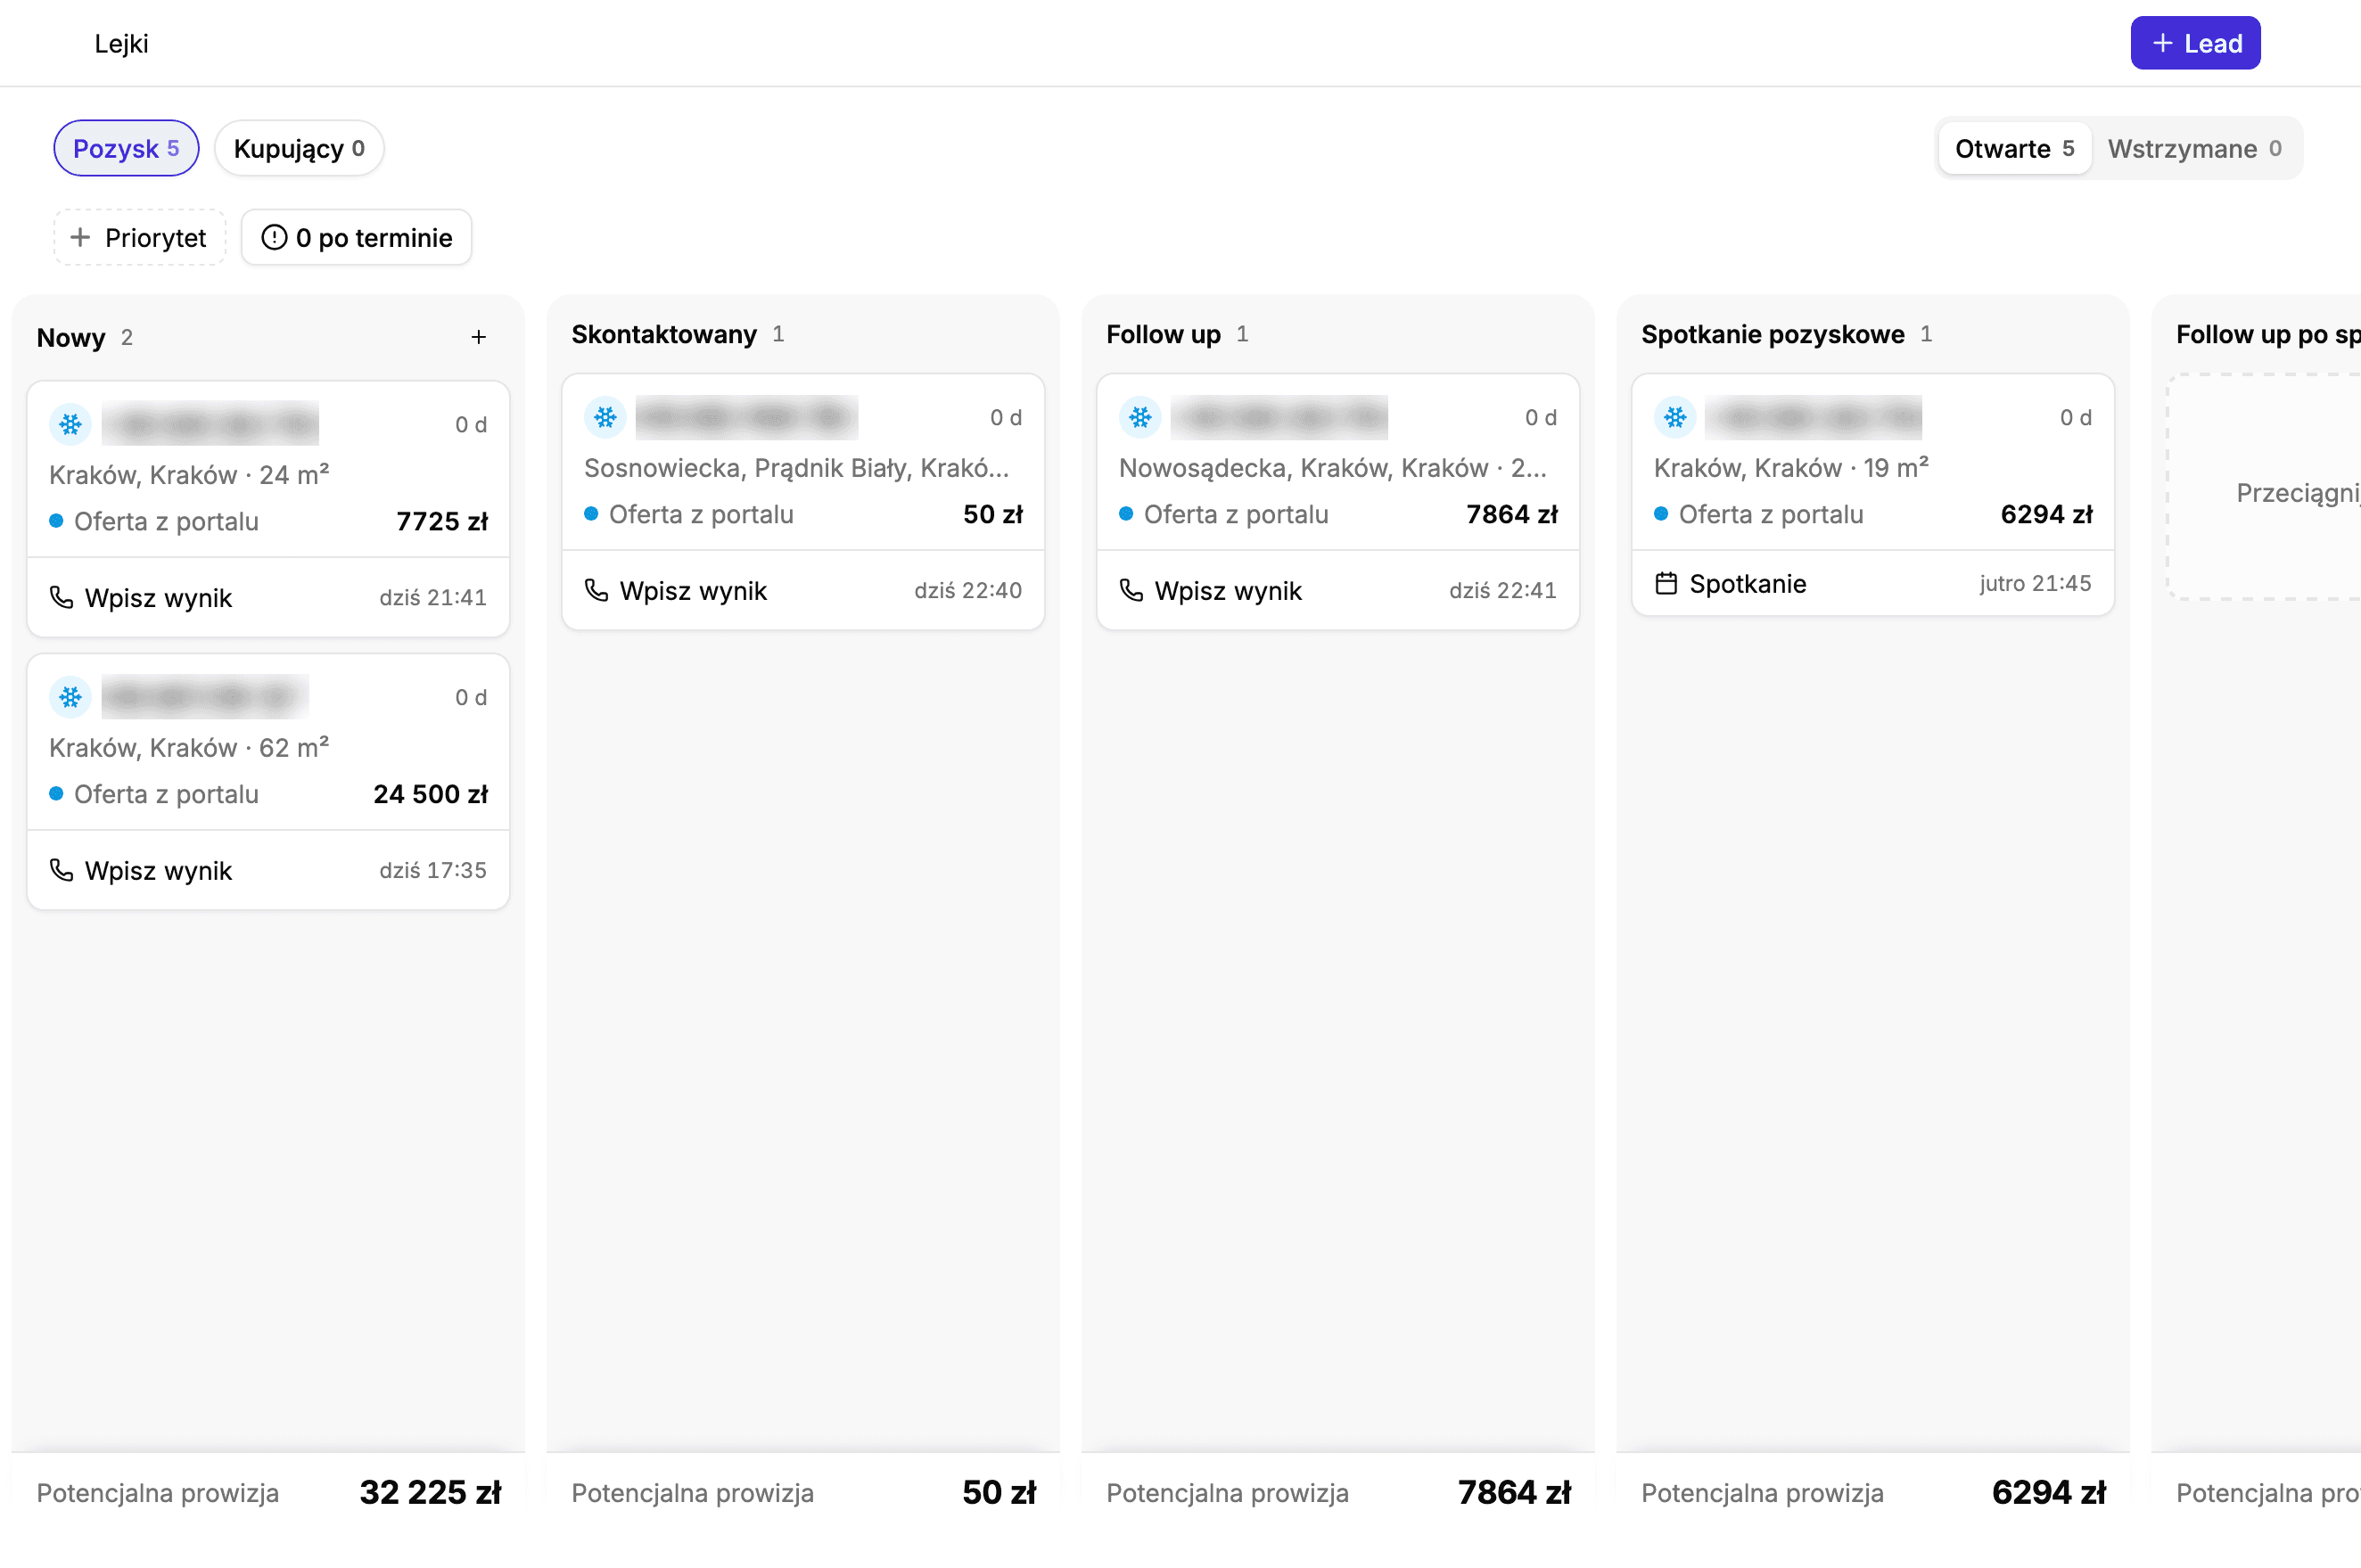Click phone icon in the dziś 21:41 row
The image size is (2361, 1568).
tap(61, 598)
